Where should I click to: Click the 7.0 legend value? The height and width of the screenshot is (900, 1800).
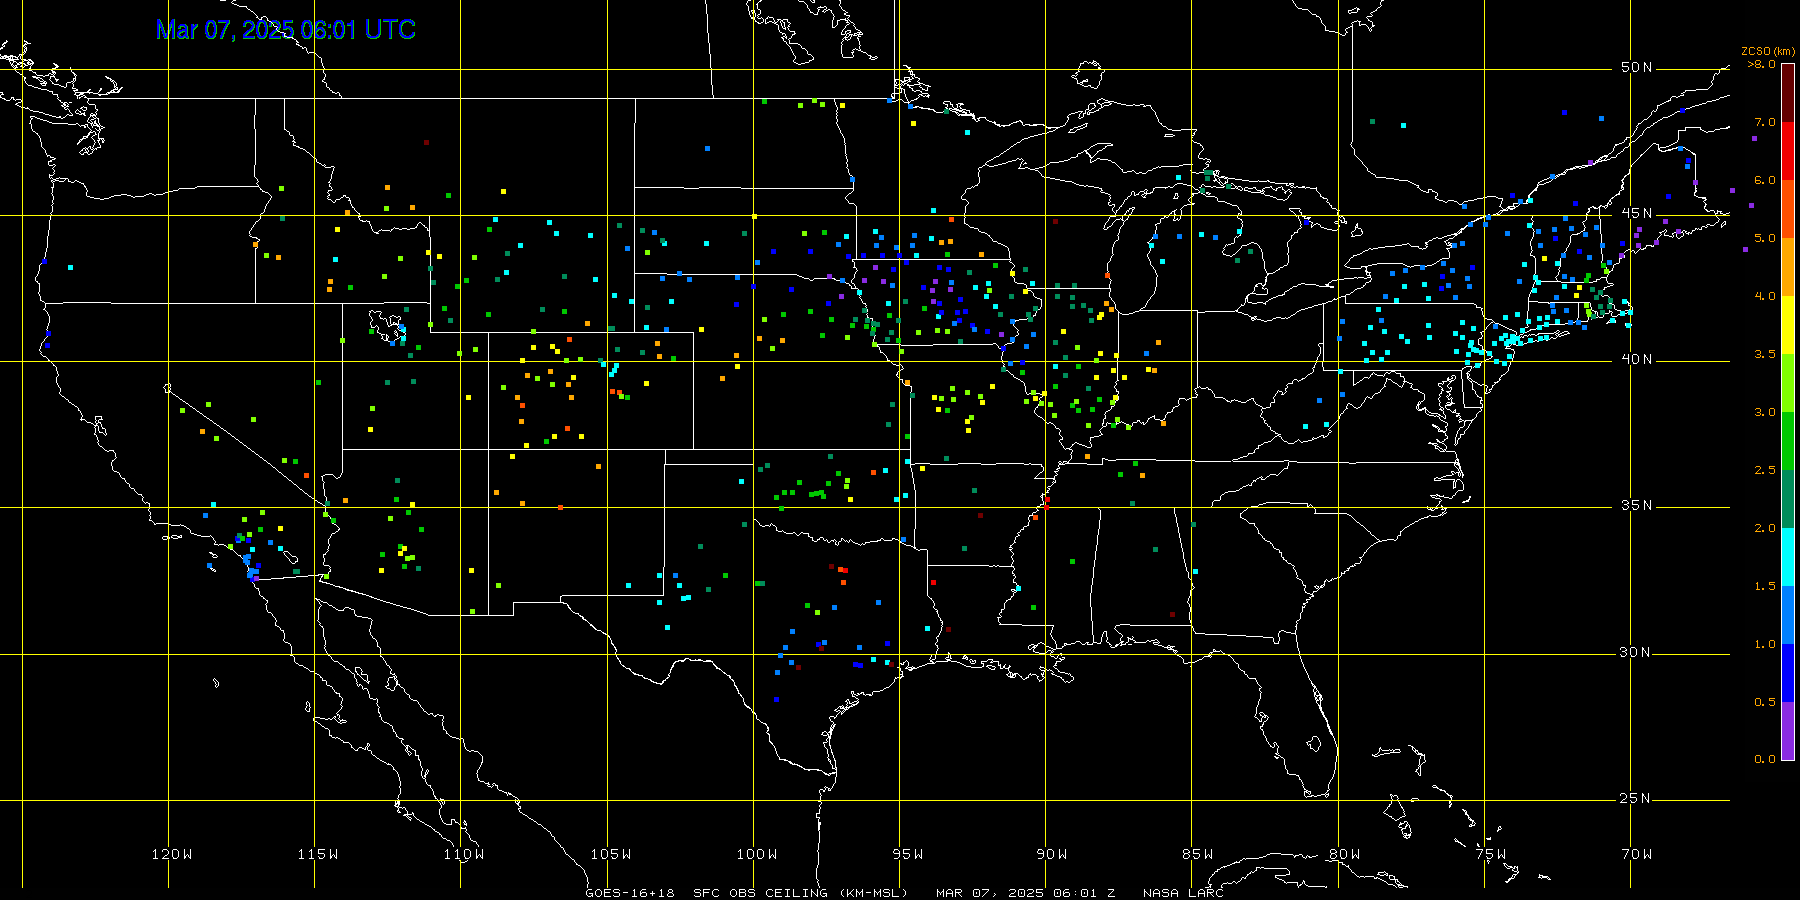tap(1765, 122)
